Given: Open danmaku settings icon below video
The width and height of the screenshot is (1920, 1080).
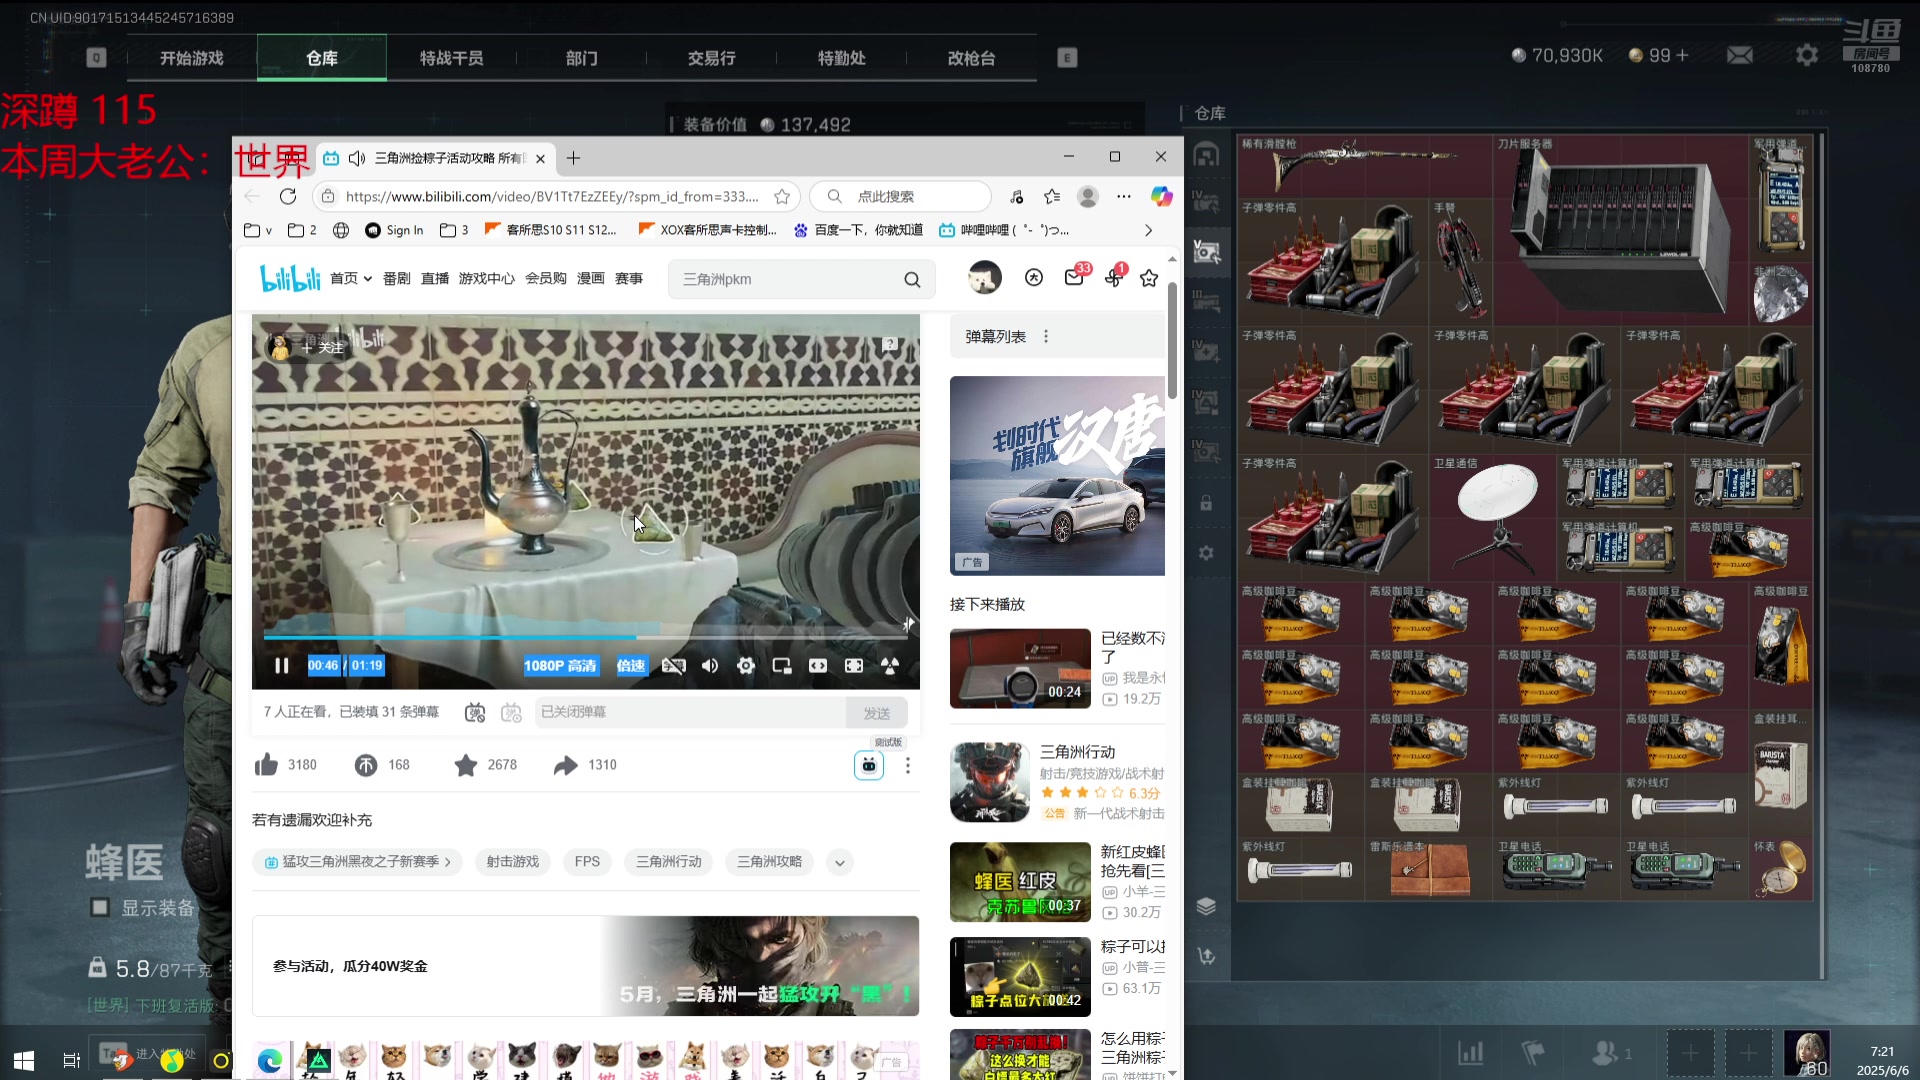Looking at the screenshot, I should 511,712.
